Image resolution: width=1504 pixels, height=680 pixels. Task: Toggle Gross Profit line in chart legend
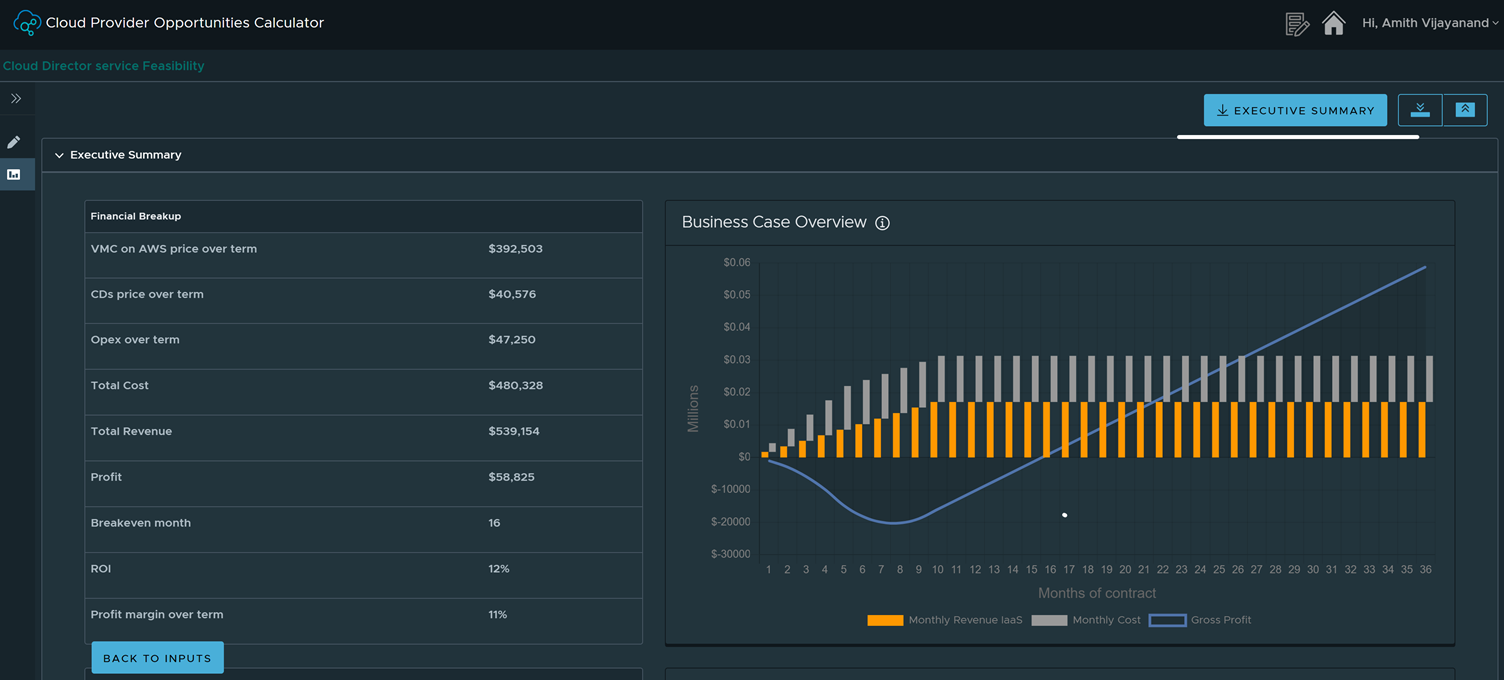coord(1220,620)
